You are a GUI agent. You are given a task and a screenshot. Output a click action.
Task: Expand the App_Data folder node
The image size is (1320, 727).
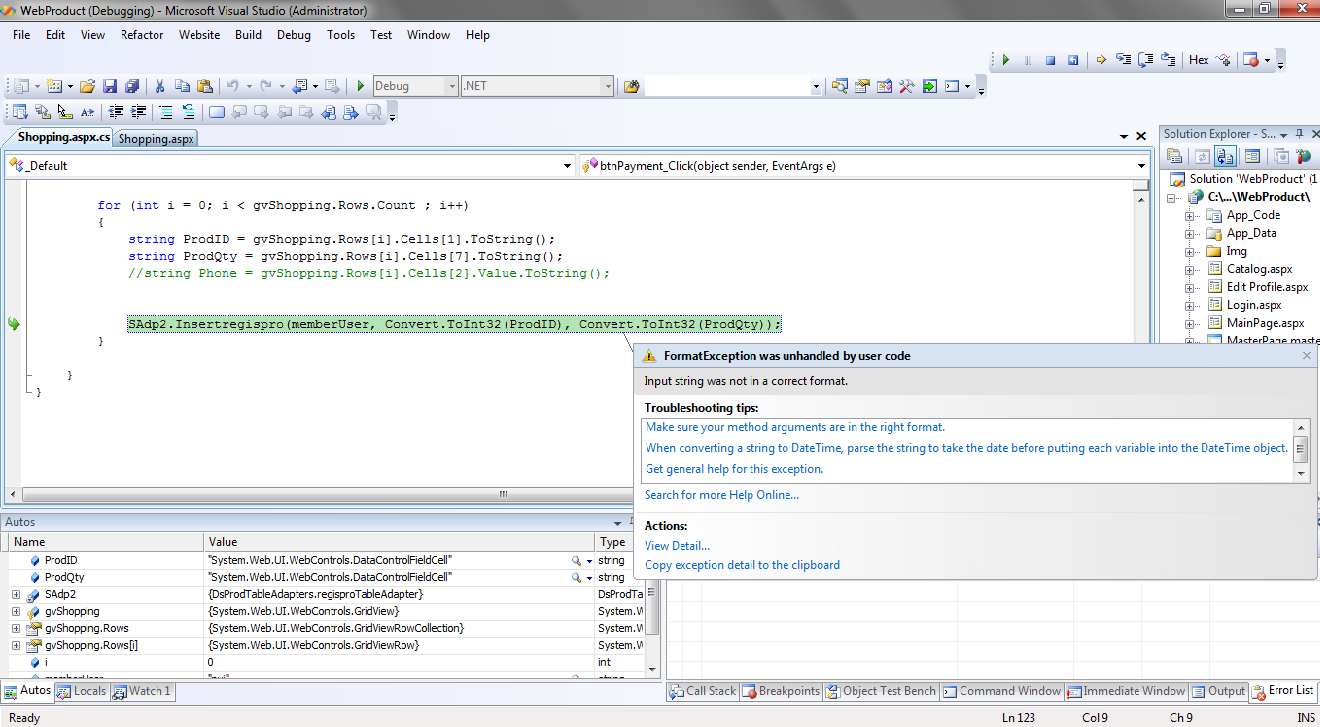click(1190, 234)
